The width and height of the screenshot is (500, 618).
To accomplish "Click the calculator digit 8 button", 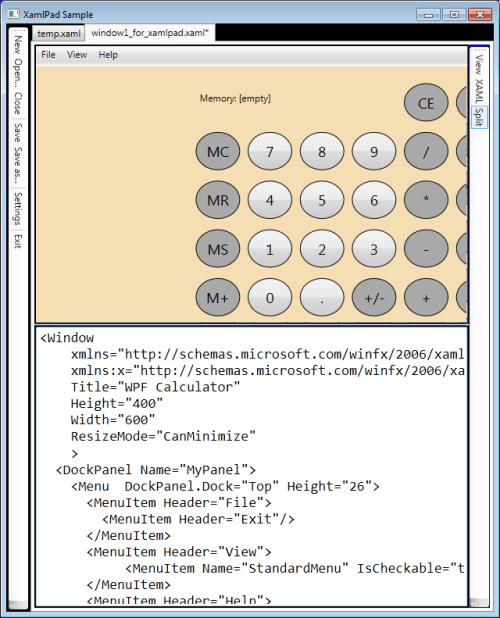I will click(322, 152).
